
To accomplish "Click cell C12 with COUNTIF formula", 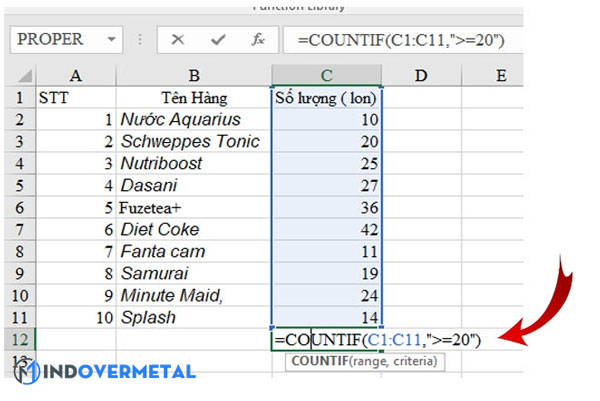I will [x=326, y=340].
